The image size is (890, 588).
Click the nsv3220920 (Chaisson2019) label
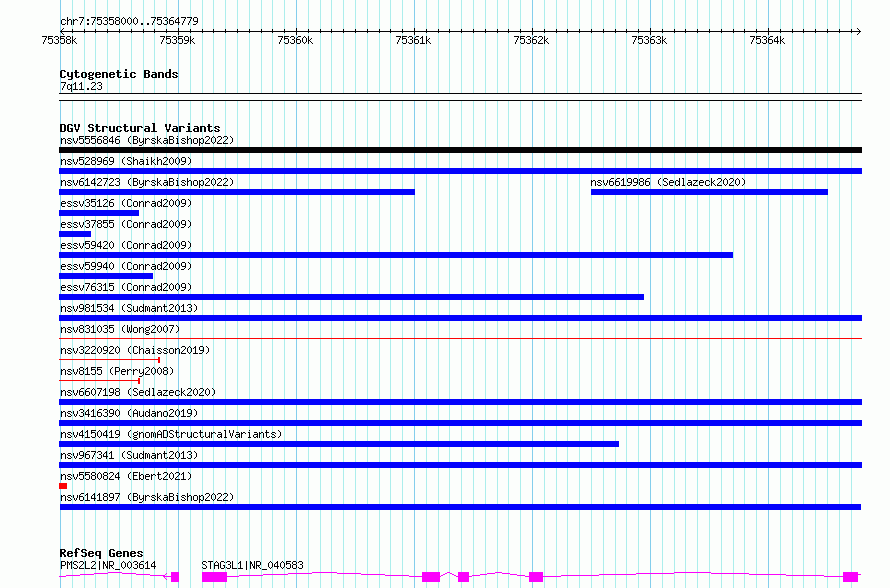click(x=135, y=350)
